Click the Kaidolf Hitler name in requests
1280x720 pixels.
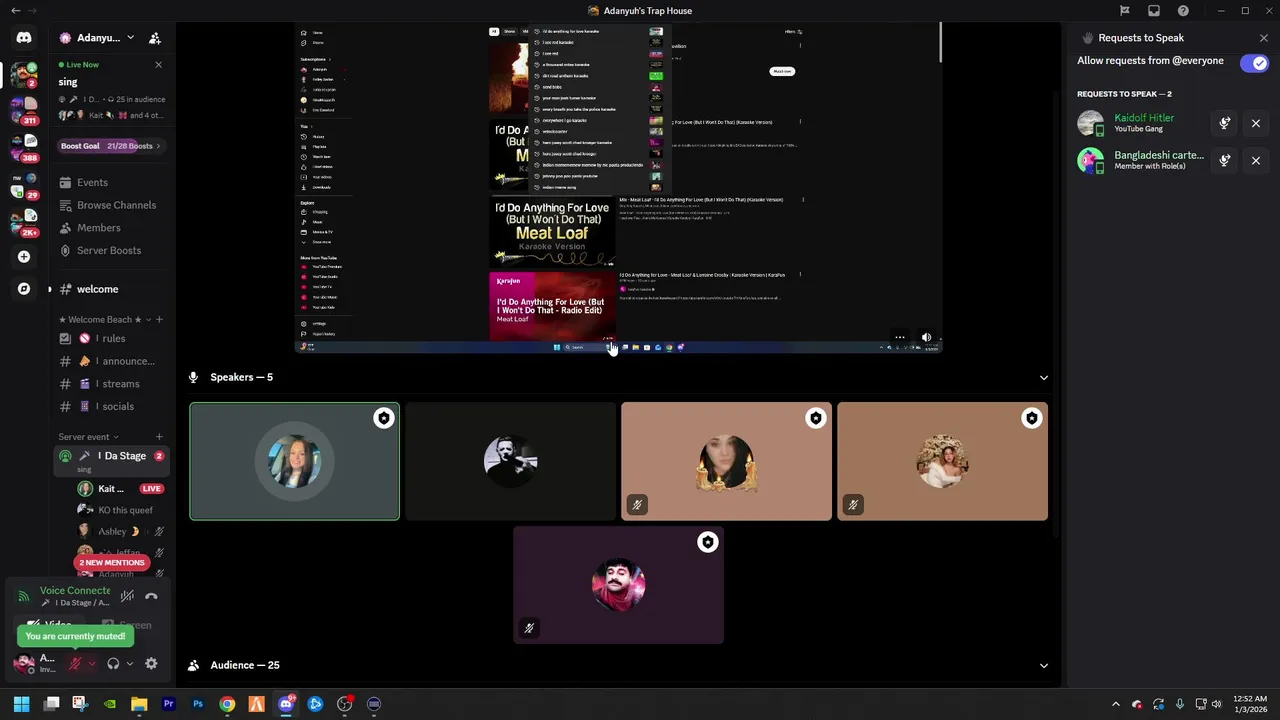1144,118
